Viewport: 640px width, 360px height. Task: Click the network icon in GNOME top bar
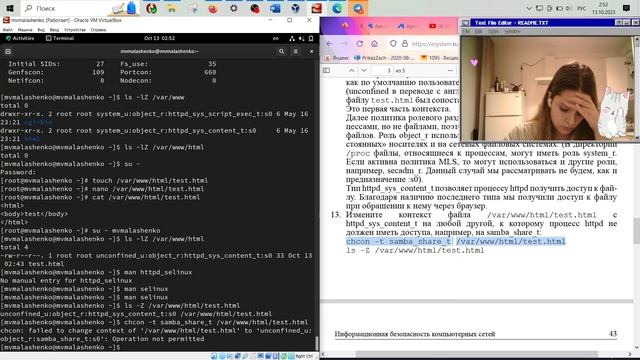pos(292,38)
